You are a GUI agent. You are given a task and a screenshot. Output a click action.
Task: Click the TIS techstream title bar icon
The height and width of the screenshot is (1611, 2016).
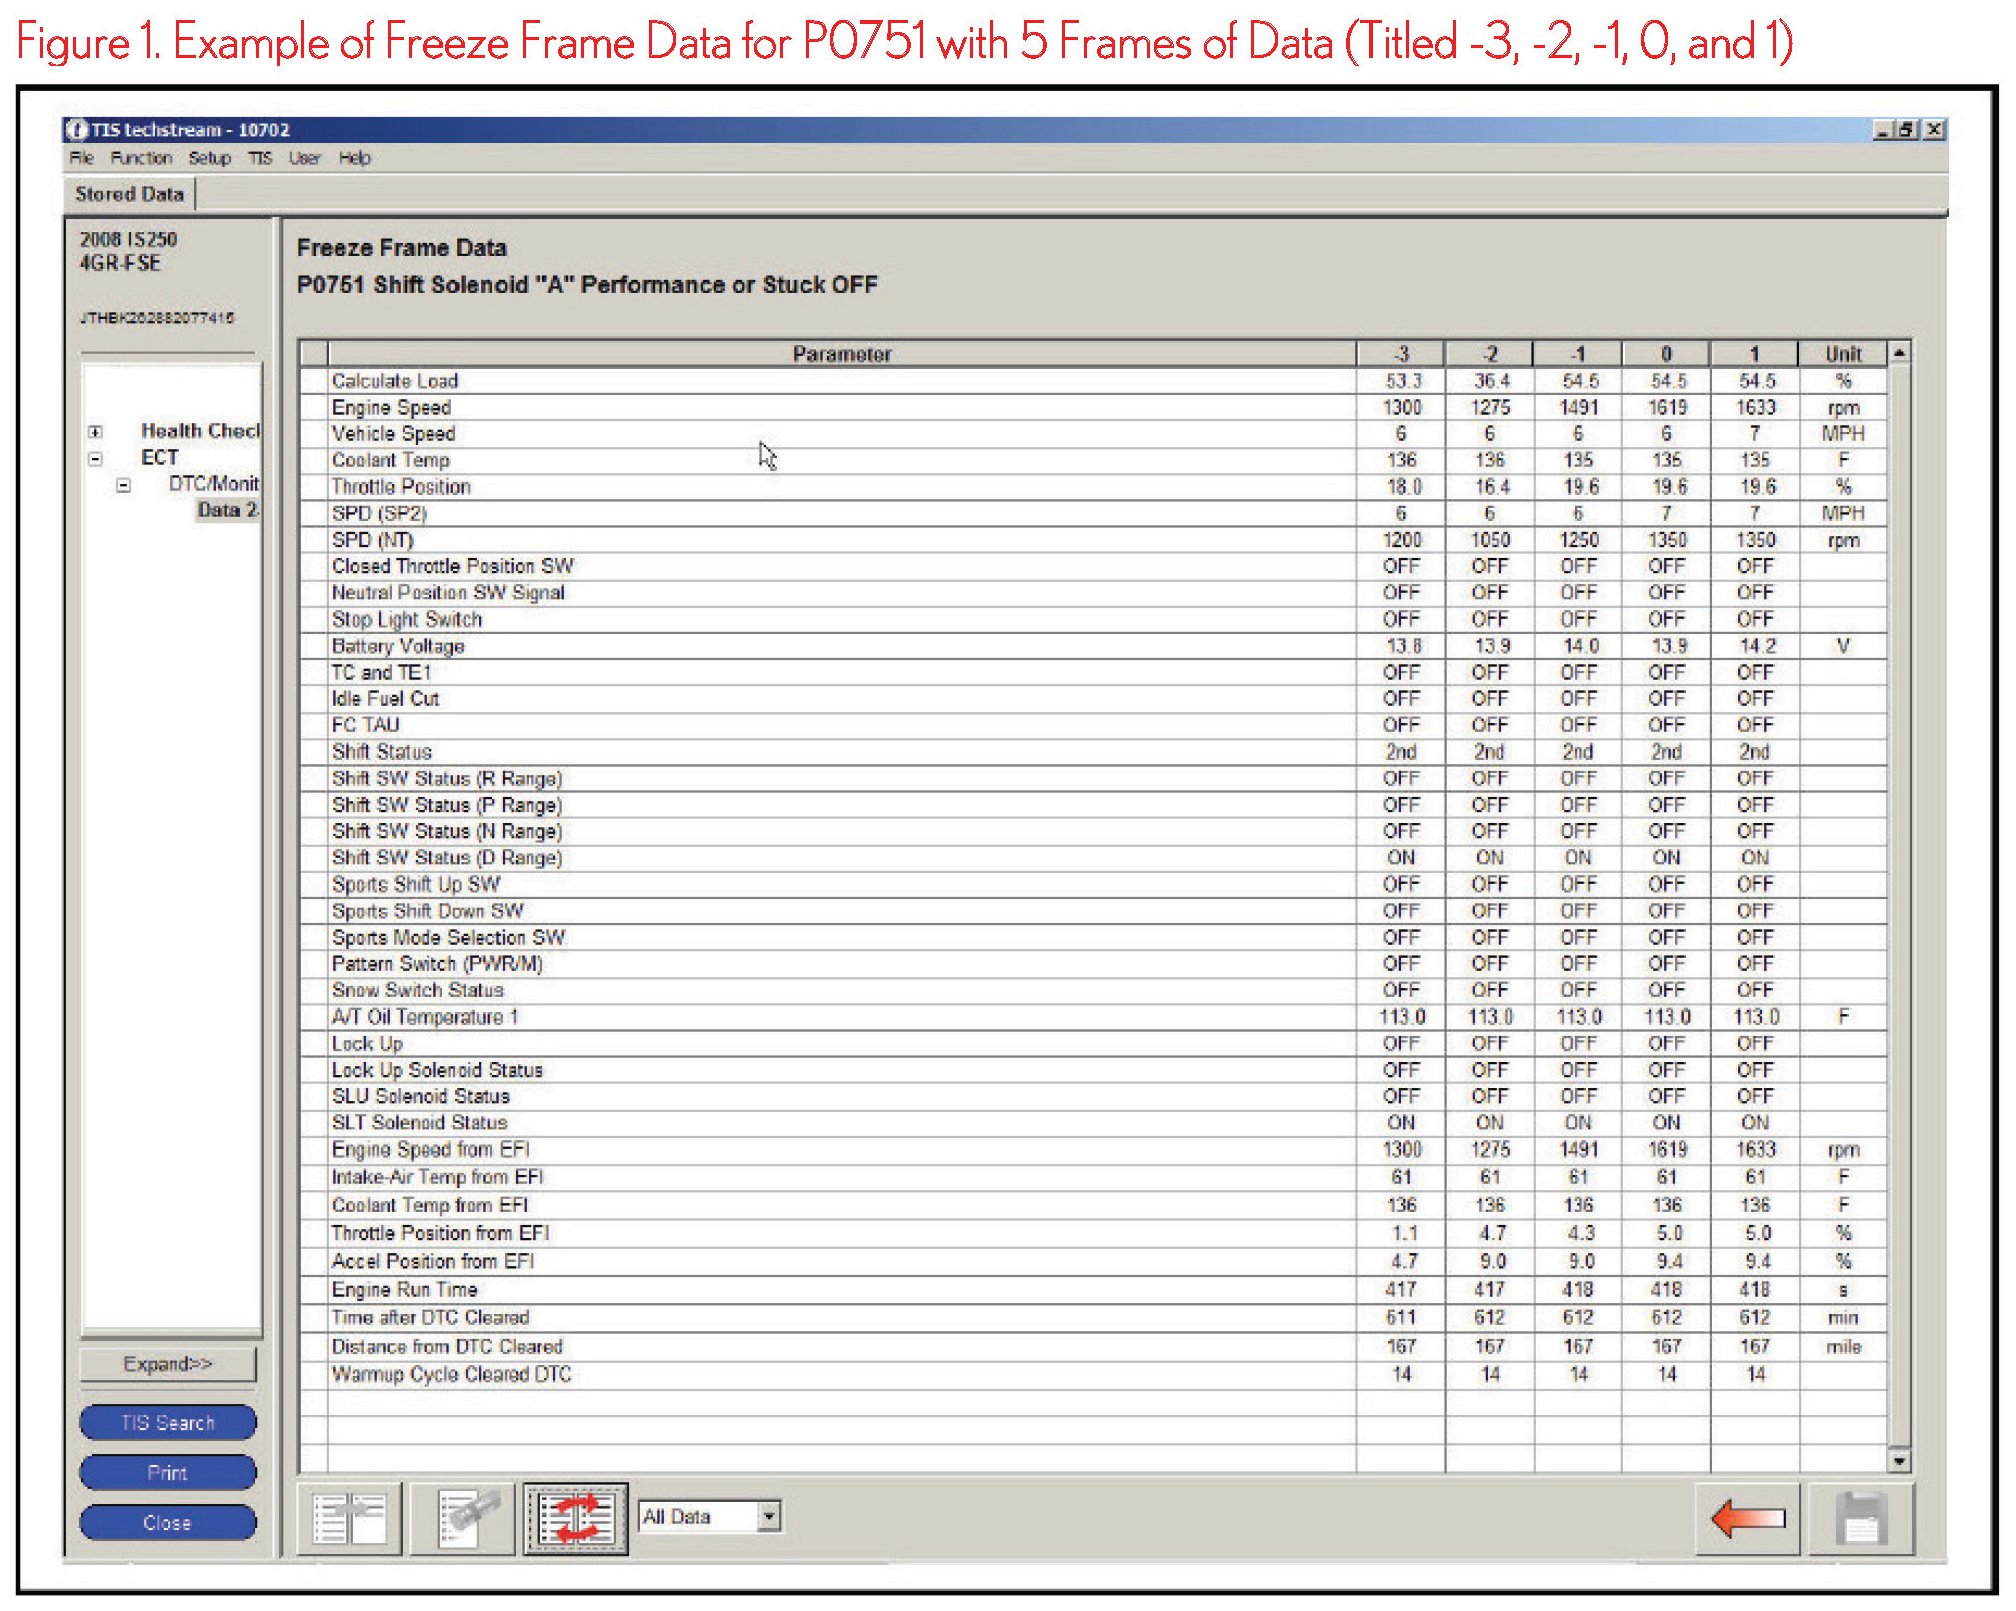pos(76,130)
